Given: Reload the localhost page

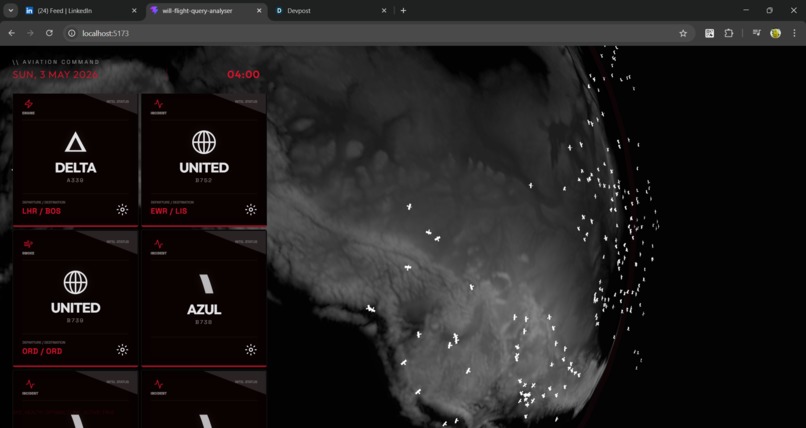Looking at the screenshot, I should [x=49, y=33].
